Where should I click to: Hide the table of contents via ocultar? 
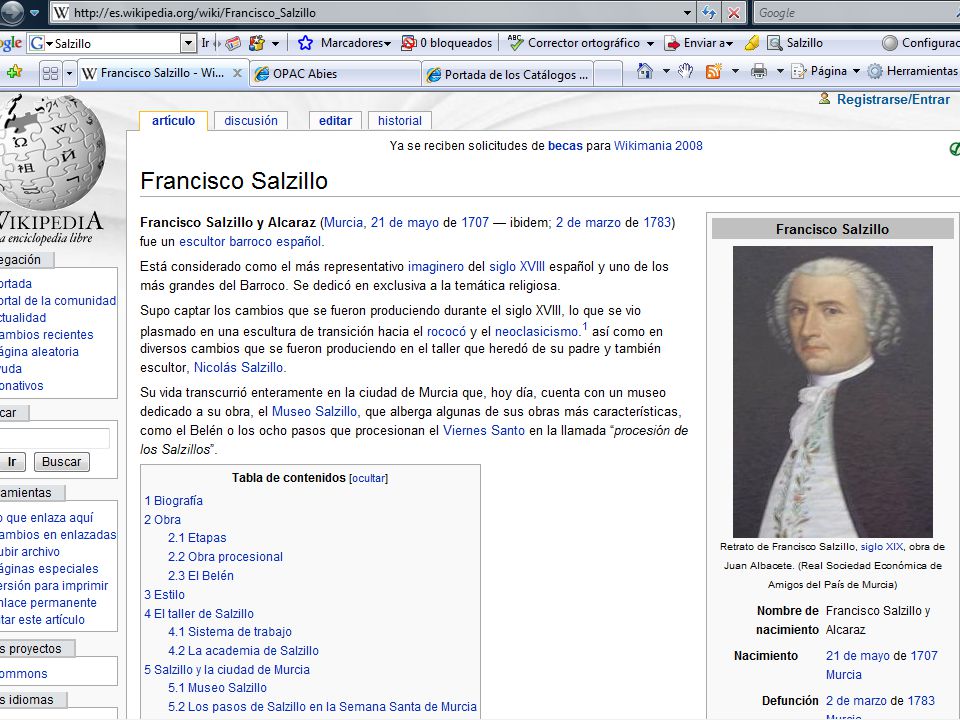369,479
